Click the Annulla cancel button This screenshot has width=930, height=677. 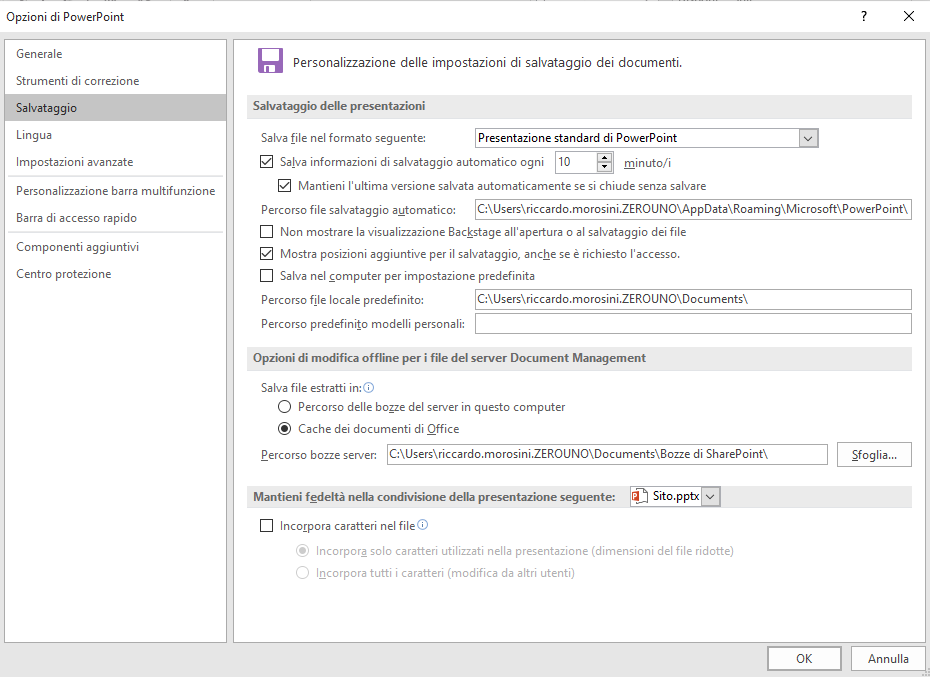click(888, 659)
